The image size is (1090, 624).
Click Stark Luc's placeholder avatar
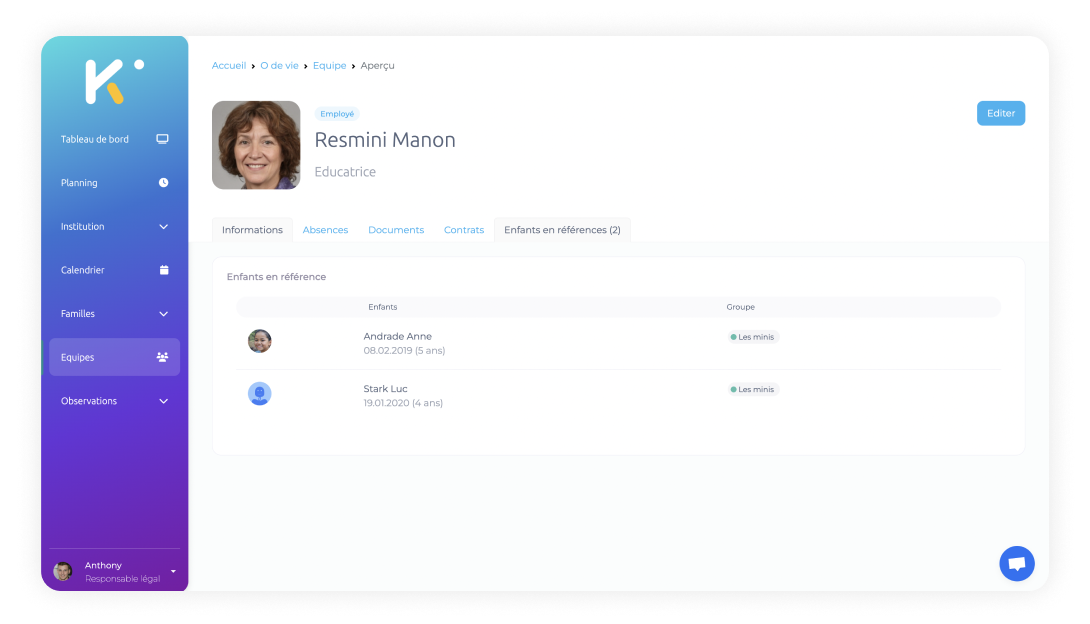point(259,394)
